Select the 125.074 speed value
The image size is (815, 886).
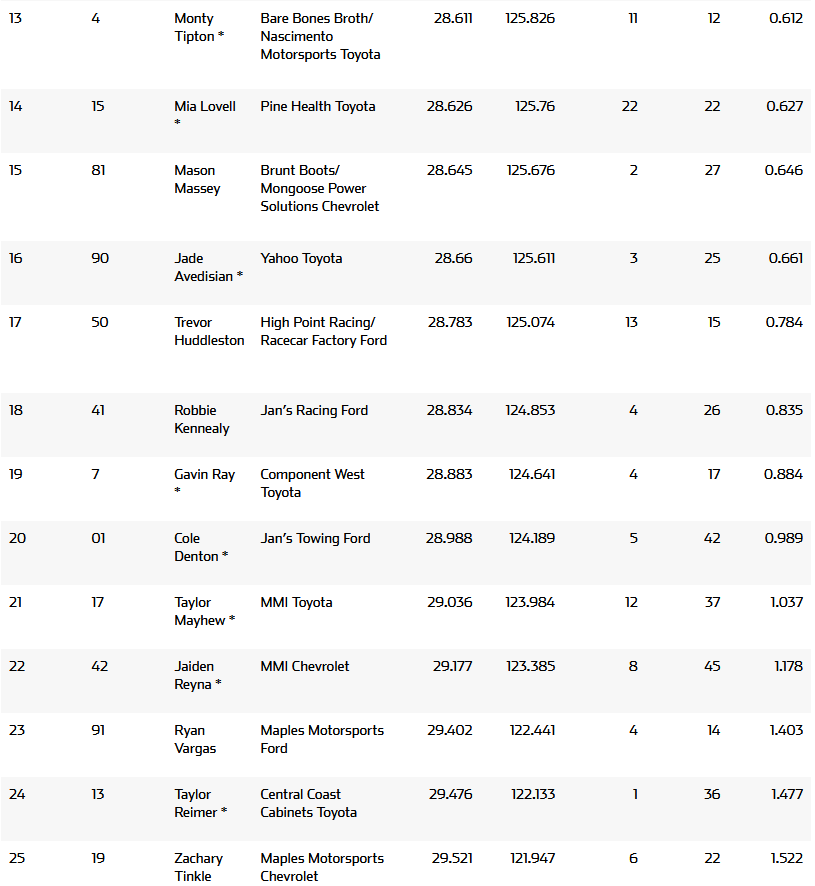tap(530, 322)
